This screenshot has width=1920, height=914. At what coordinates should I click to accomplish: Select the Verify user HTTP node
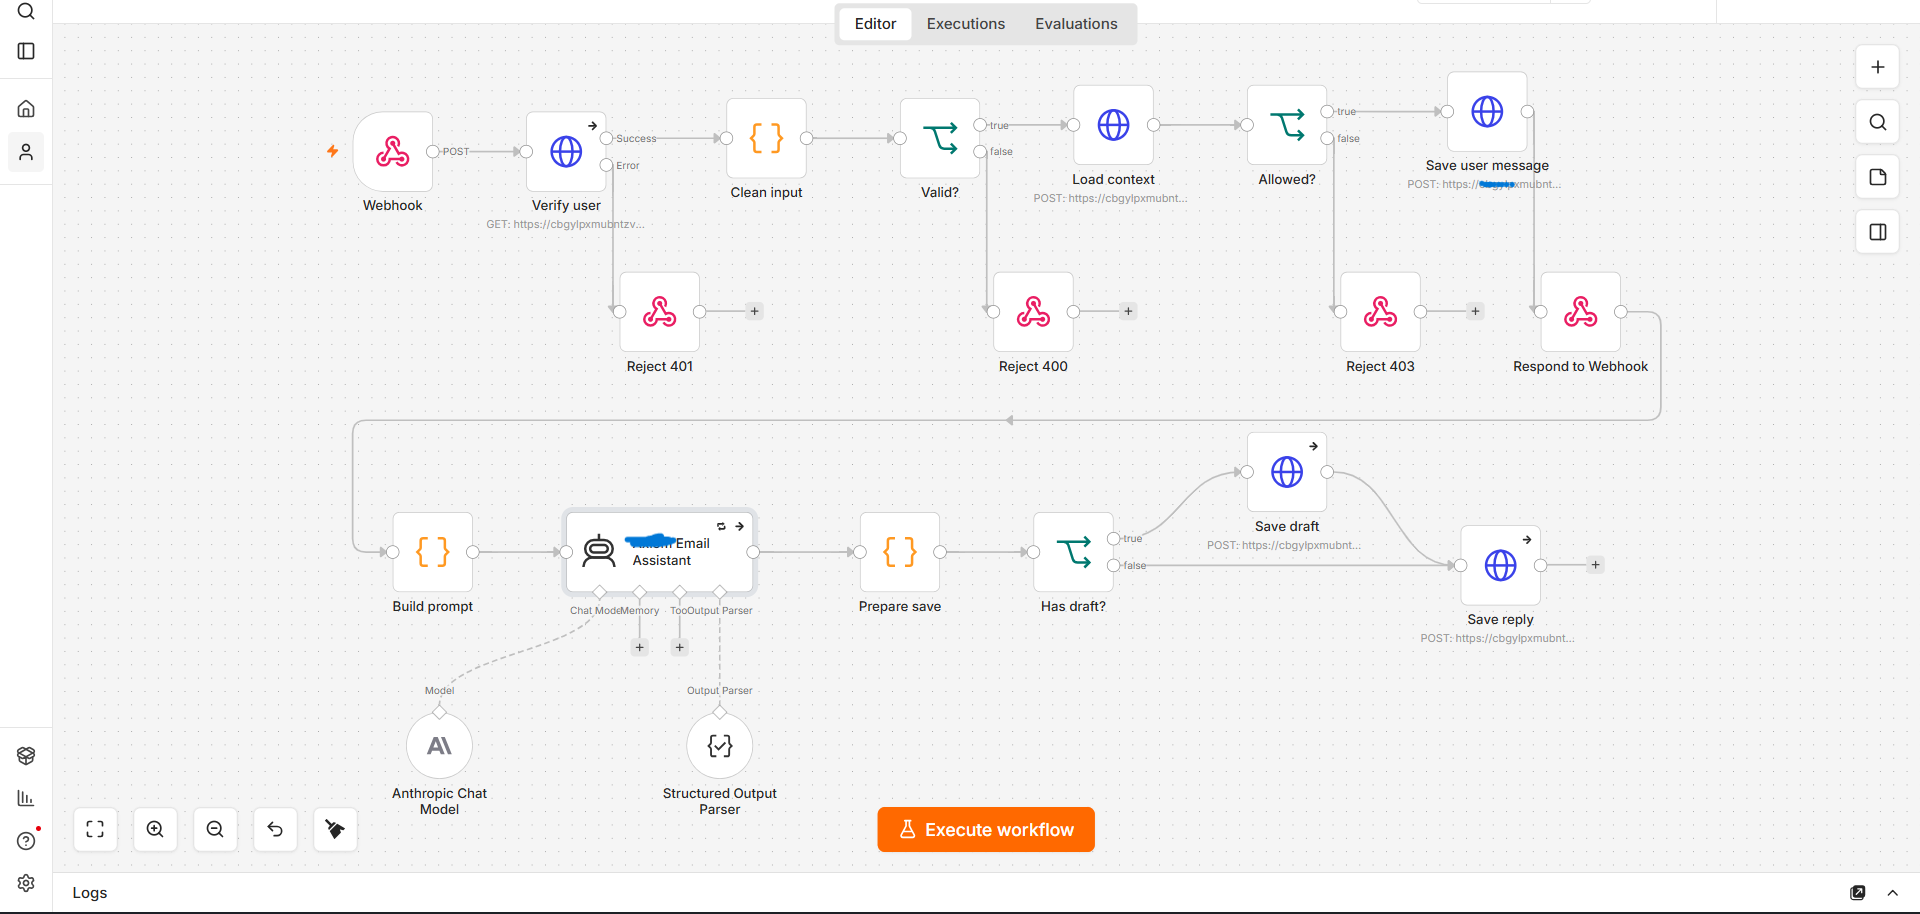[566, 152]
